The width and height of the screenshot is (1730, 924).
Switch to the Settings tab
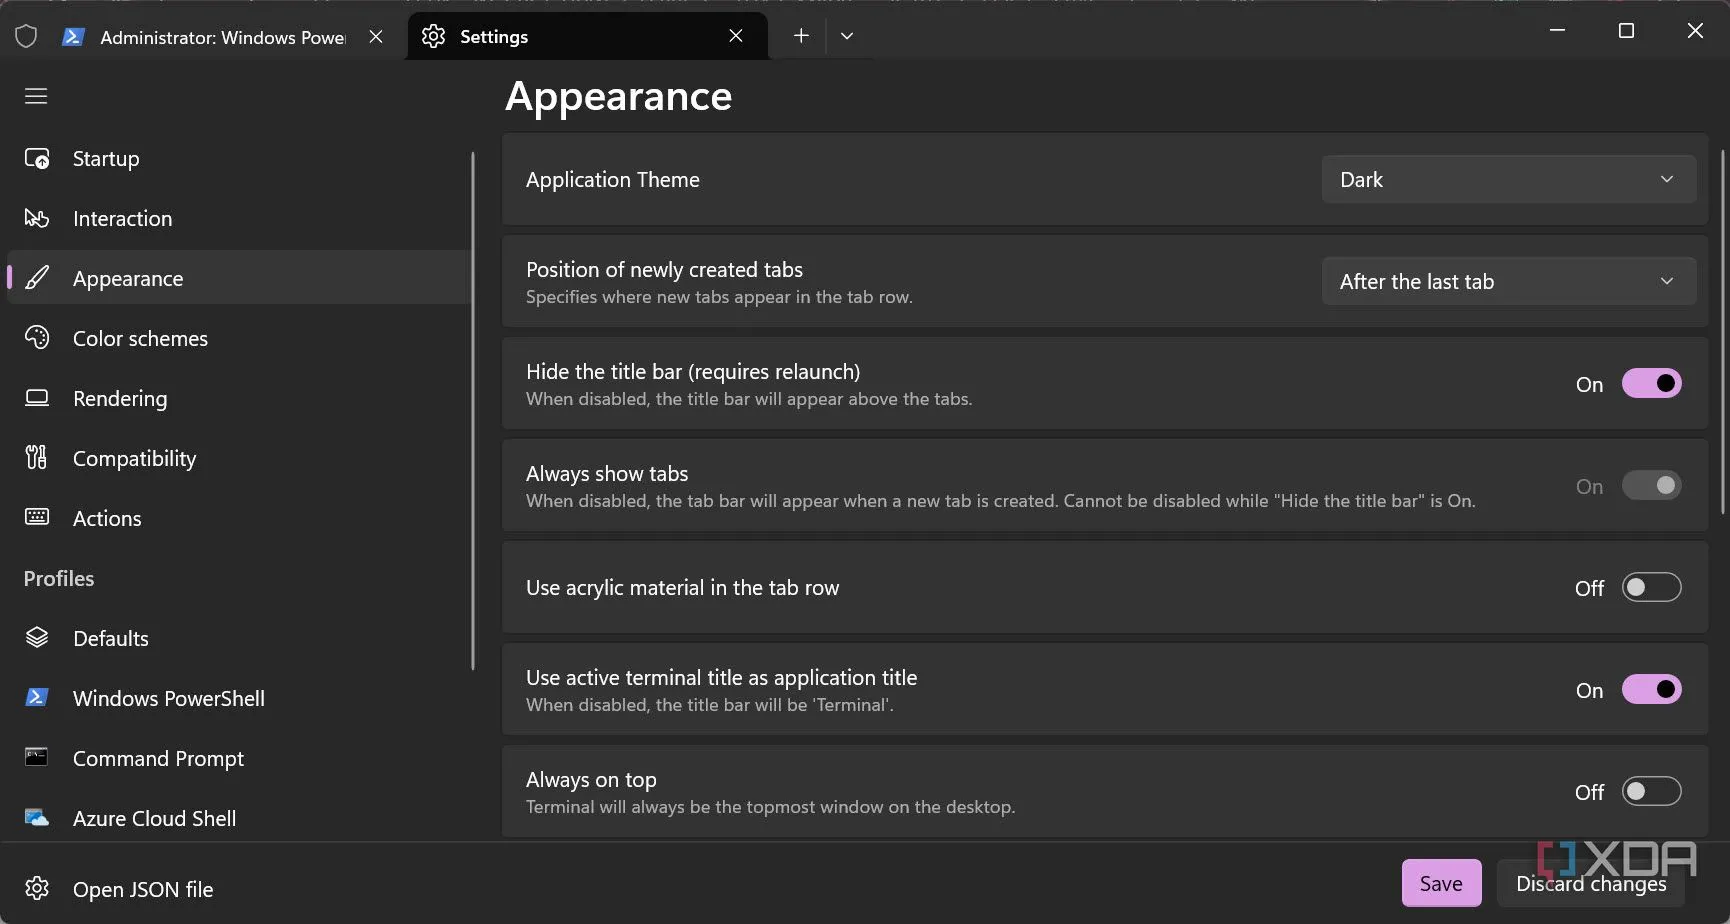pyautogui.click(x=587, y=36)
